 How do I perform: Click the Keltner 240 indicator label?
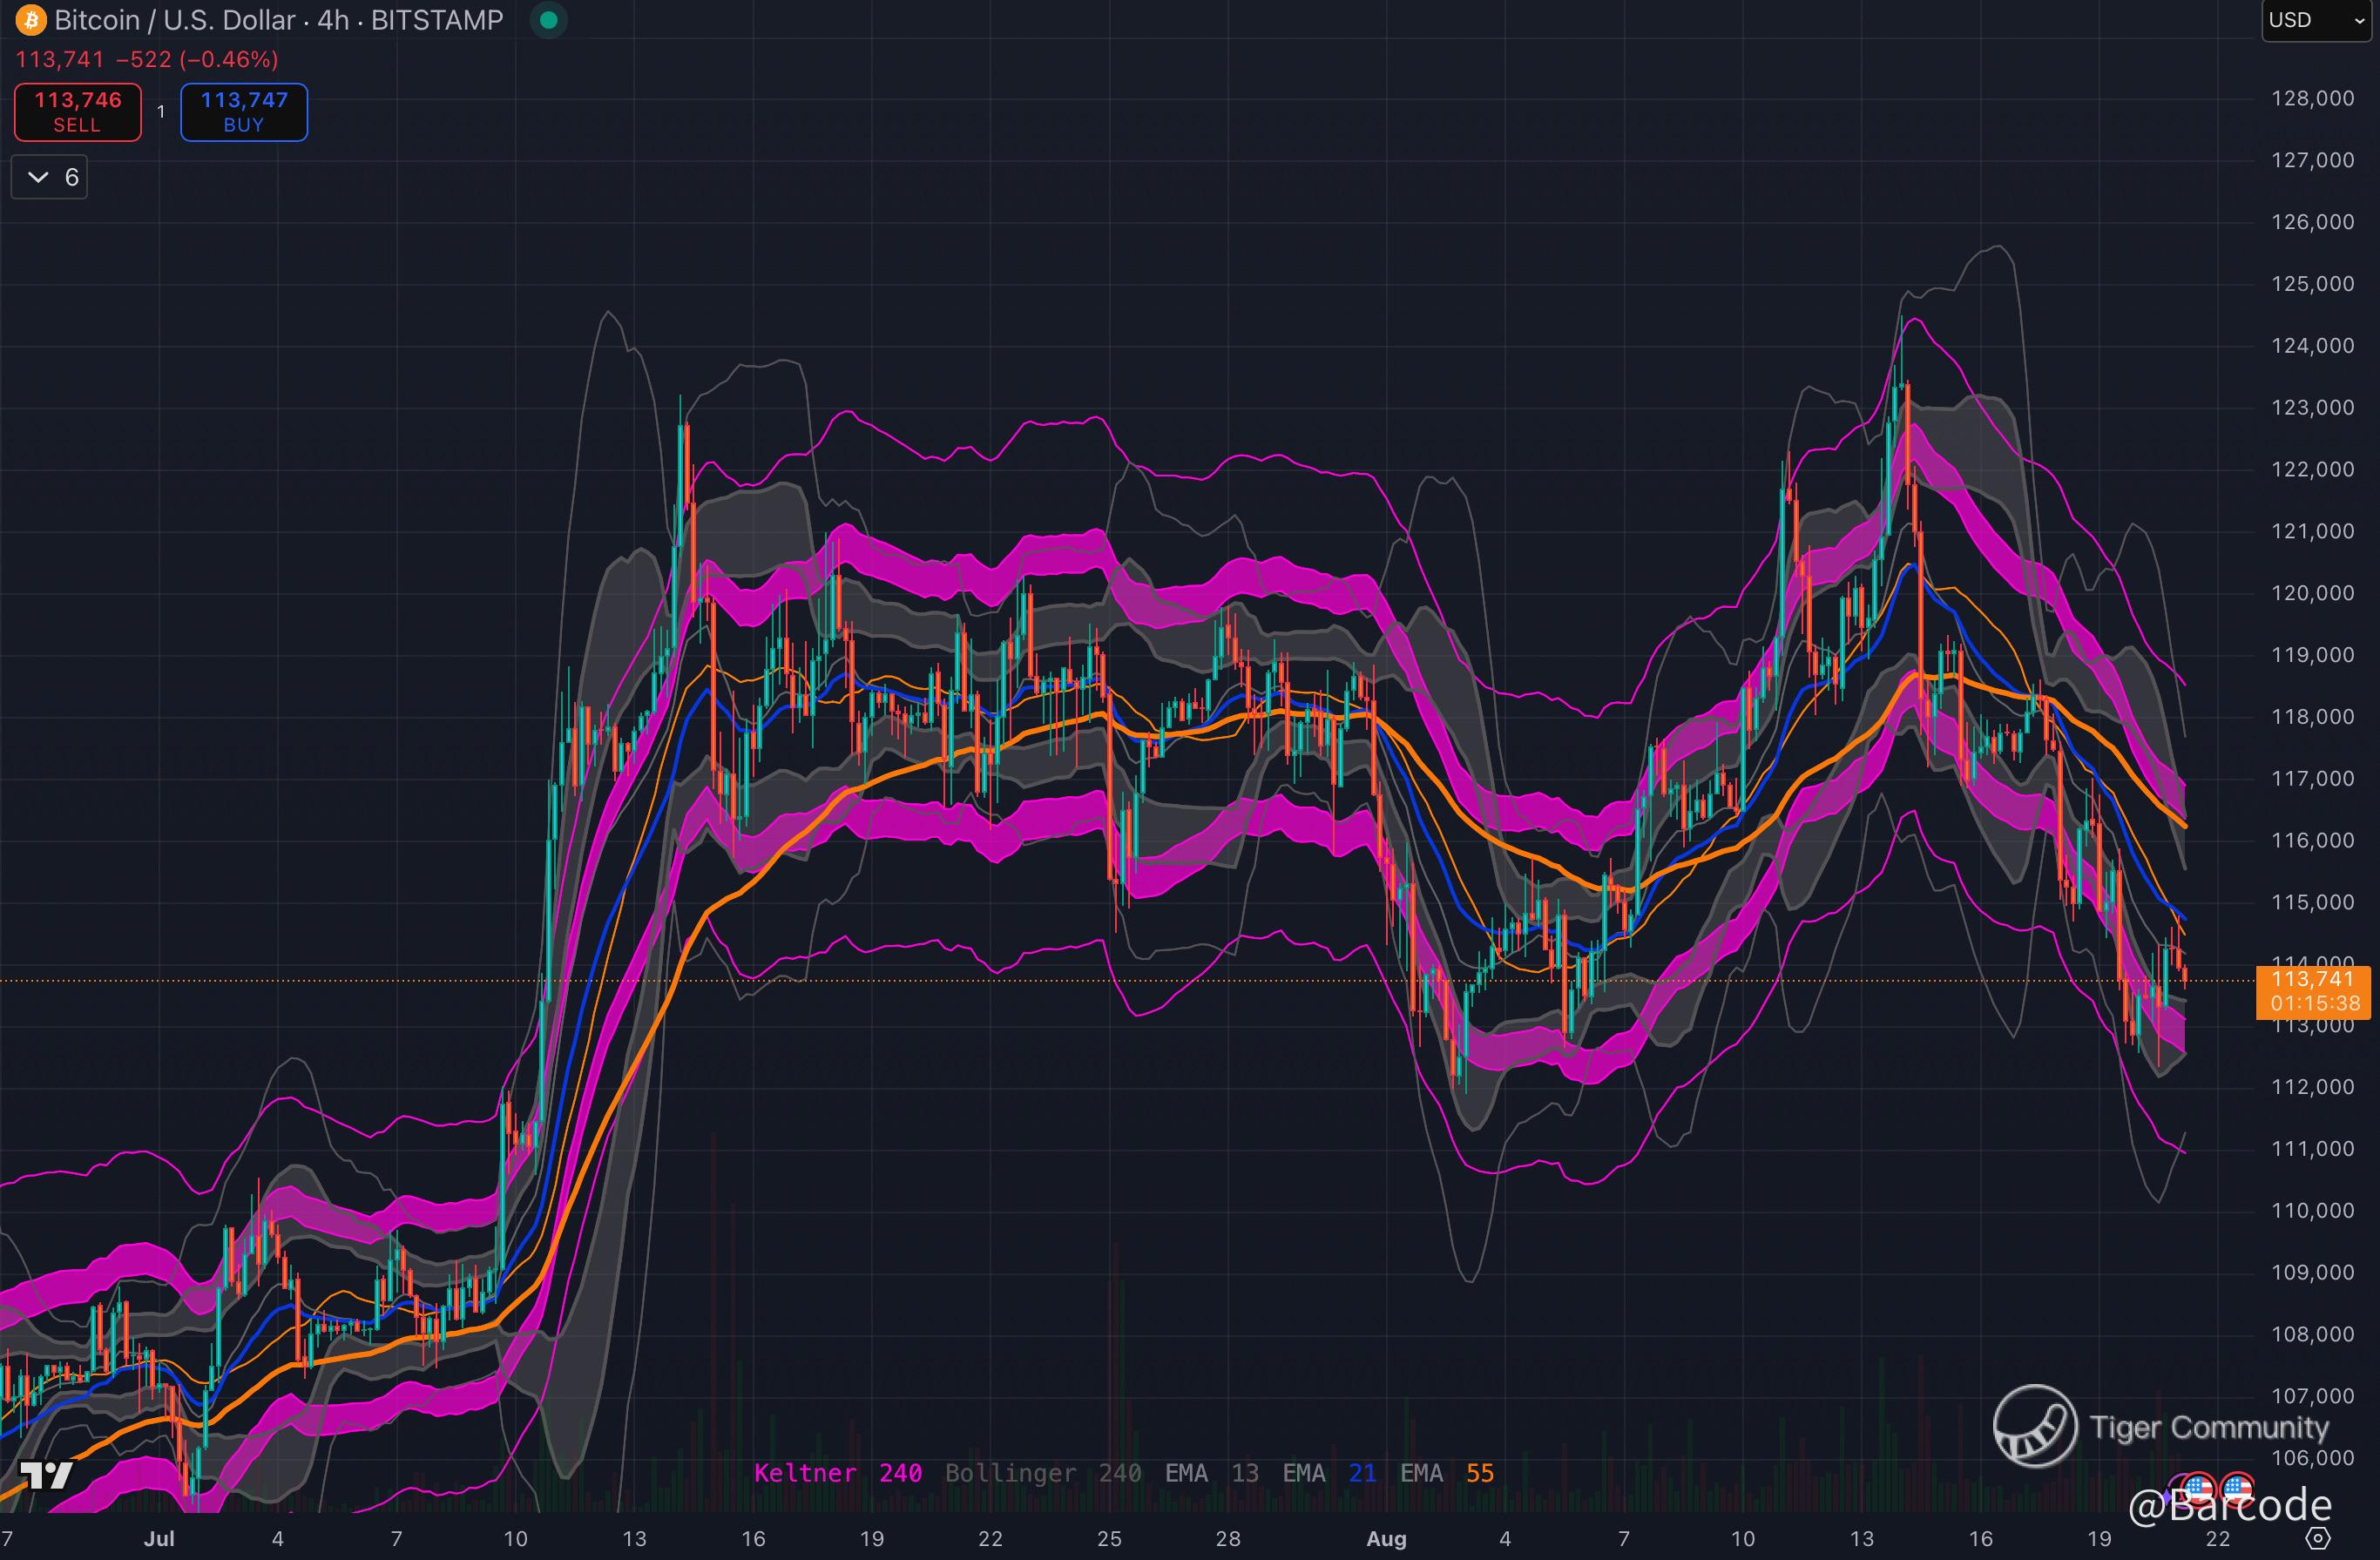tap(837, 1473)
